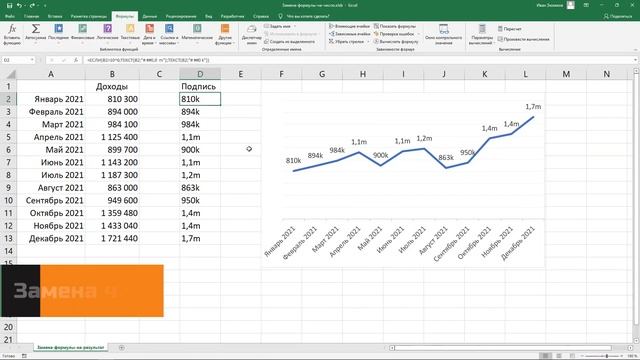Open Math and Trig functions icon
640x360 pixels.
tap(197, 29)
